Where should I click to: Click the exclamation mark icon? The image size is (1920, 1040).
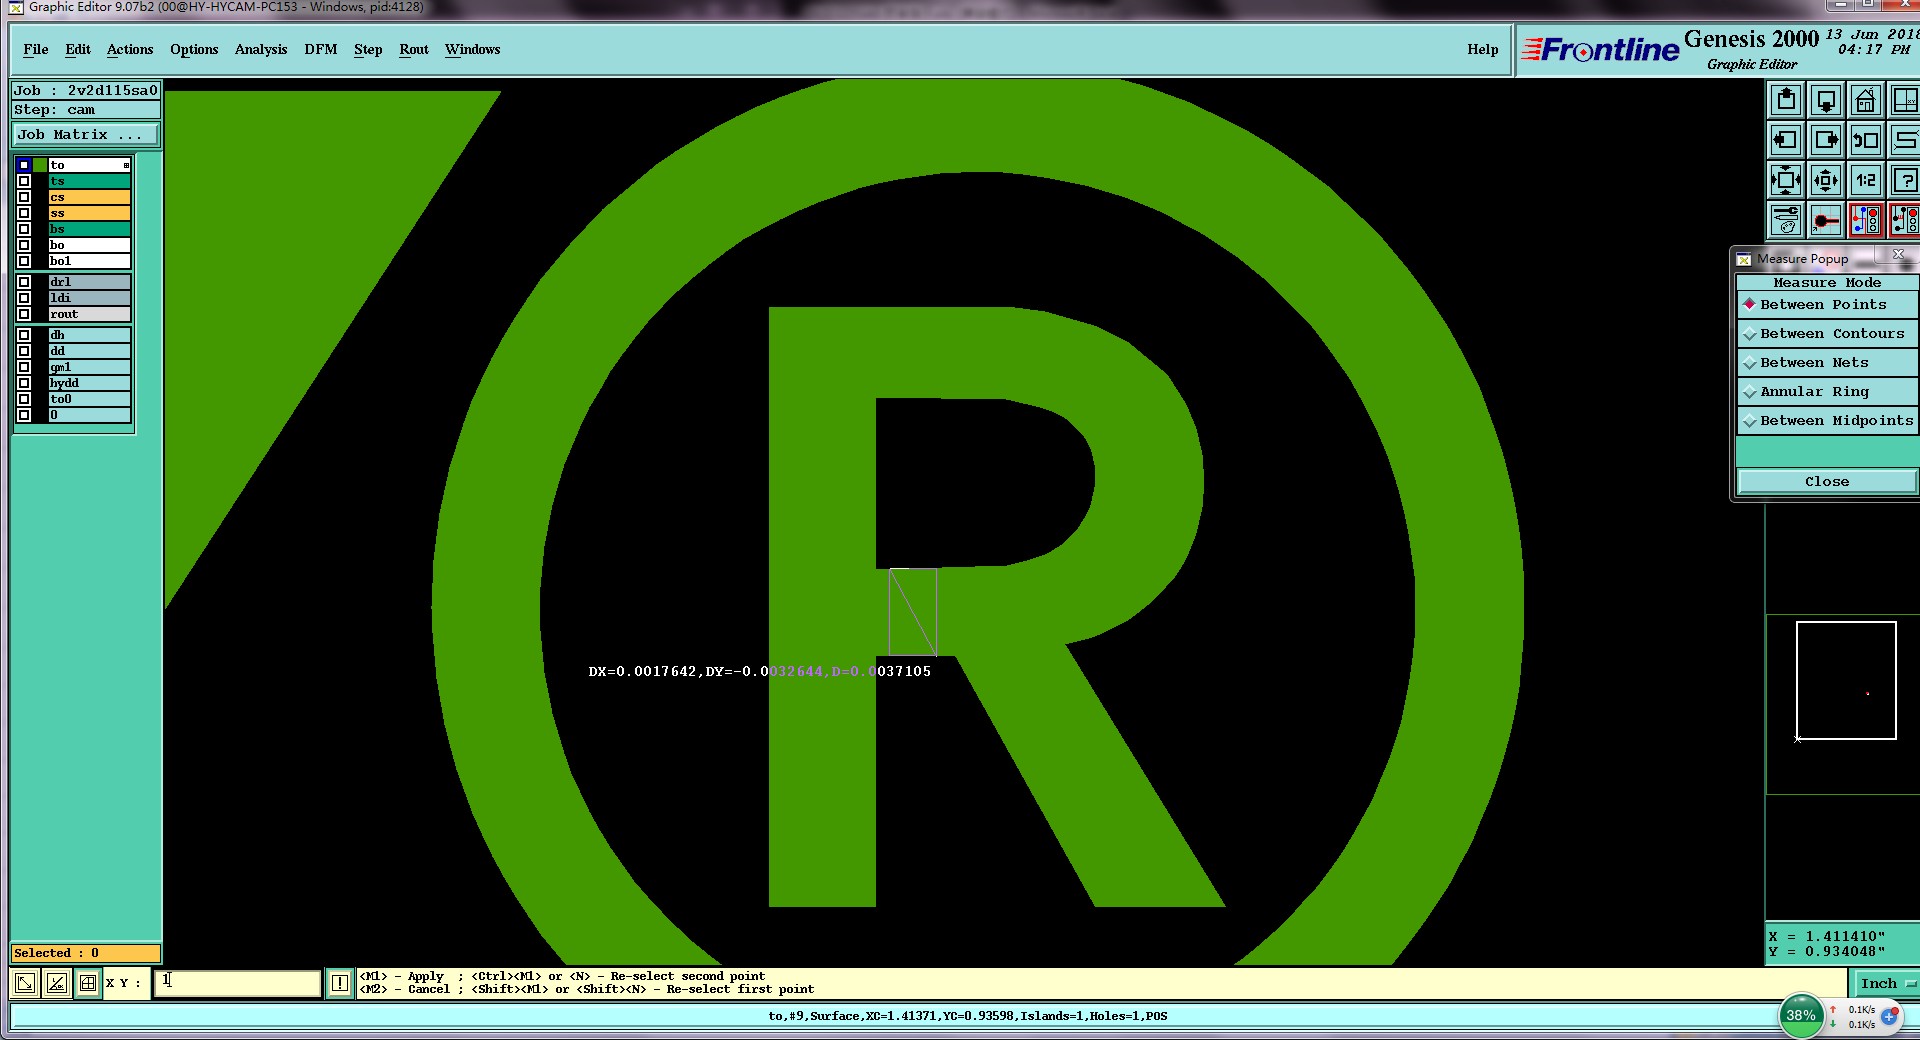pos(340,983)
